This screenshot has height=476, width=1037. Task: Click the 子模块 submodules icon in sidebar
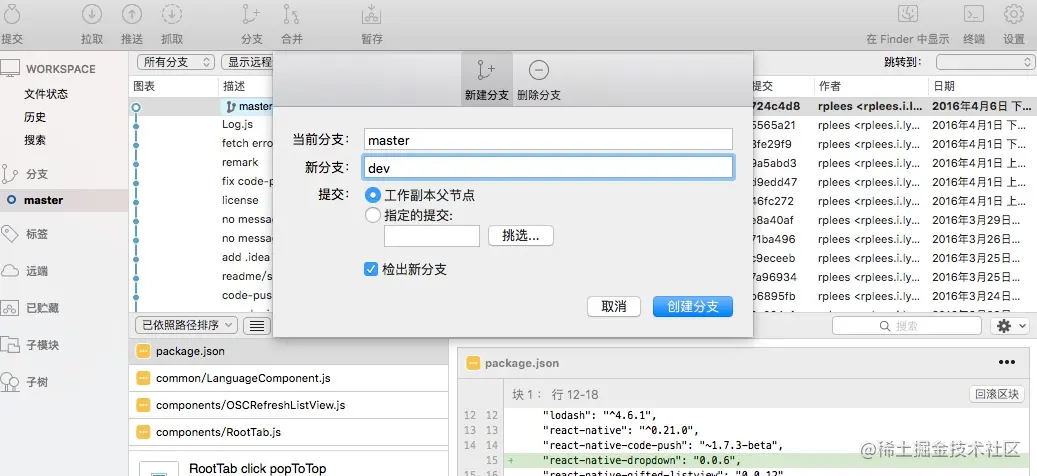coord(10,344)
